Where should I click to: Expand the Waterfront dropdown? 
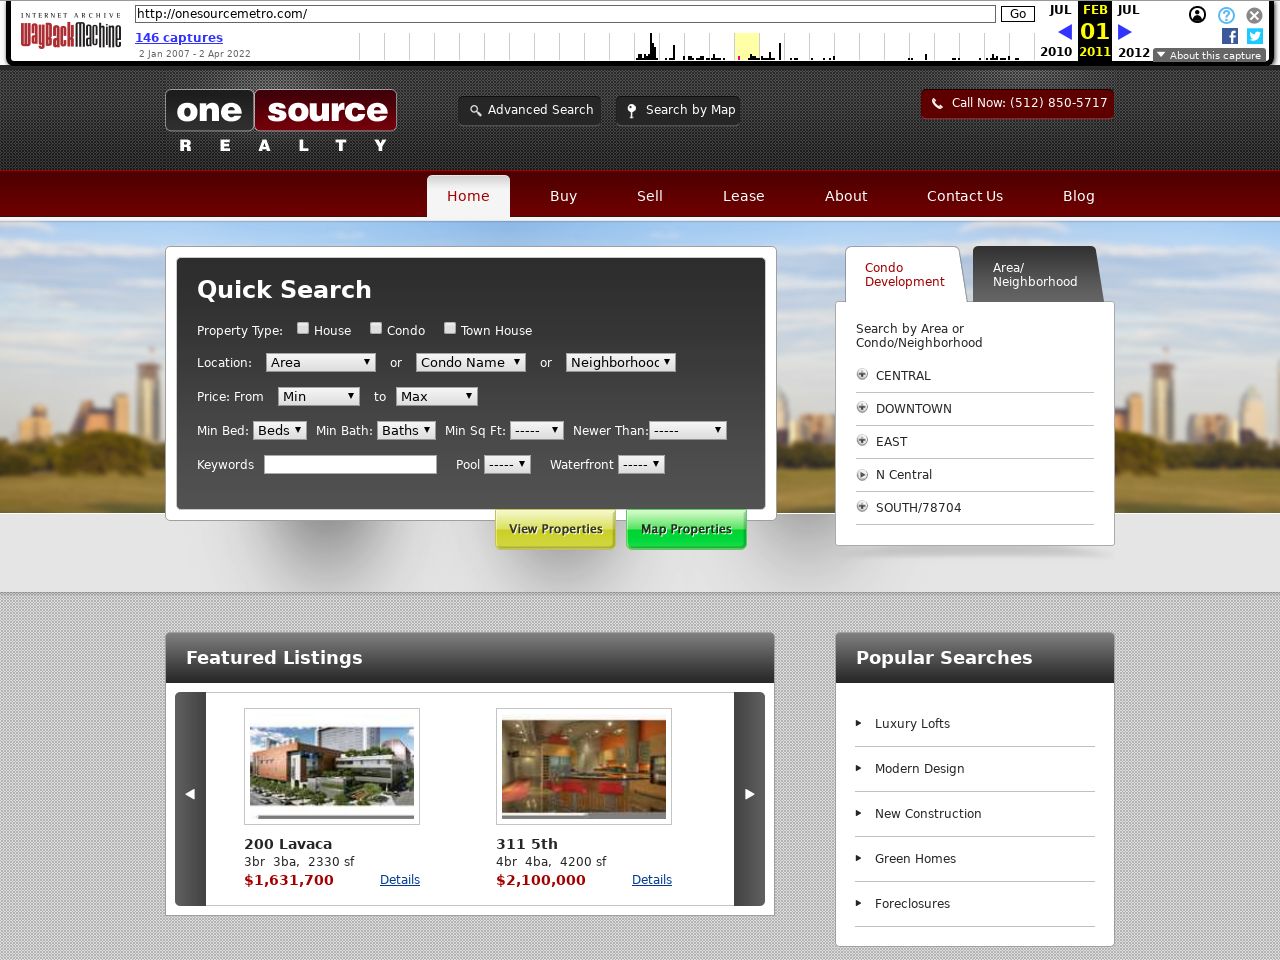[641, 465]
